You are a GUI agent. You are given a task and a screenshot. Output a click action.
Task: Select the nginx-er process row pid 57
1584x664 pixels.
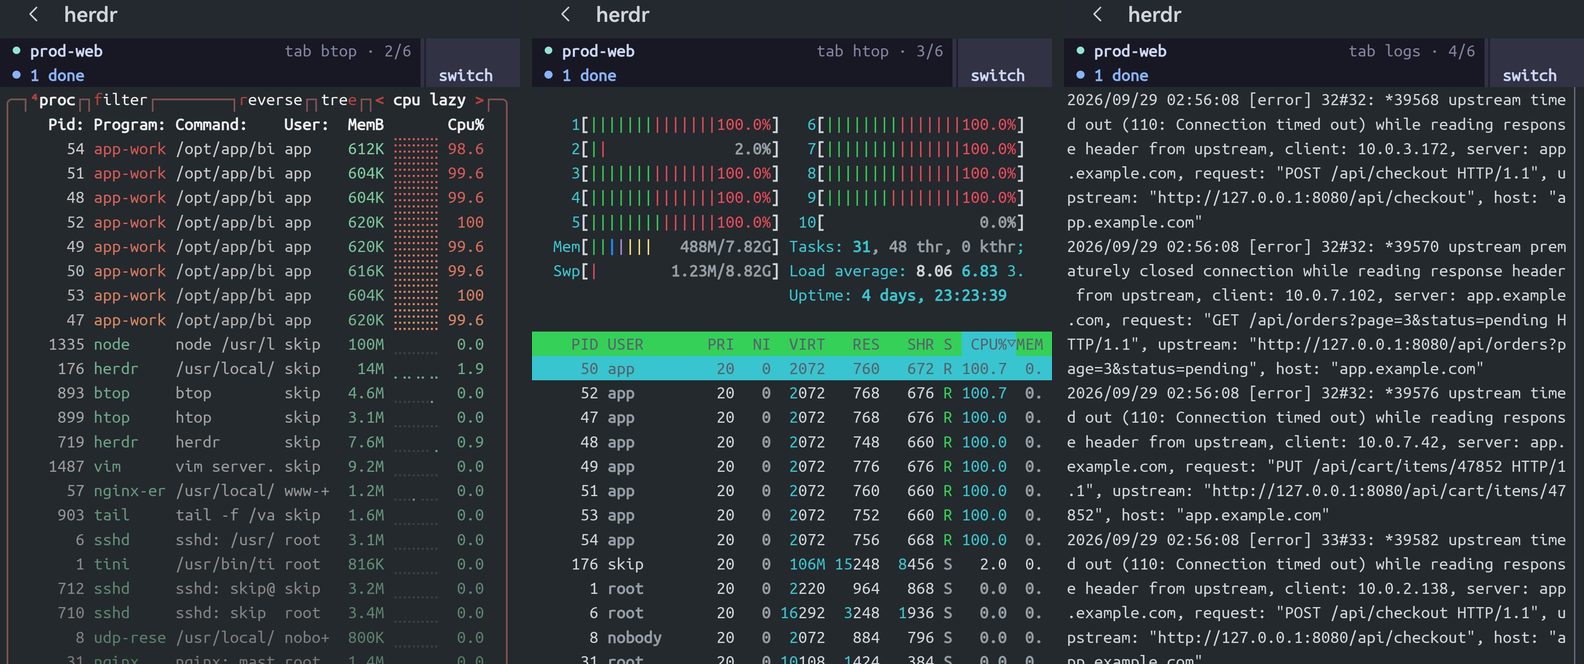256,491
